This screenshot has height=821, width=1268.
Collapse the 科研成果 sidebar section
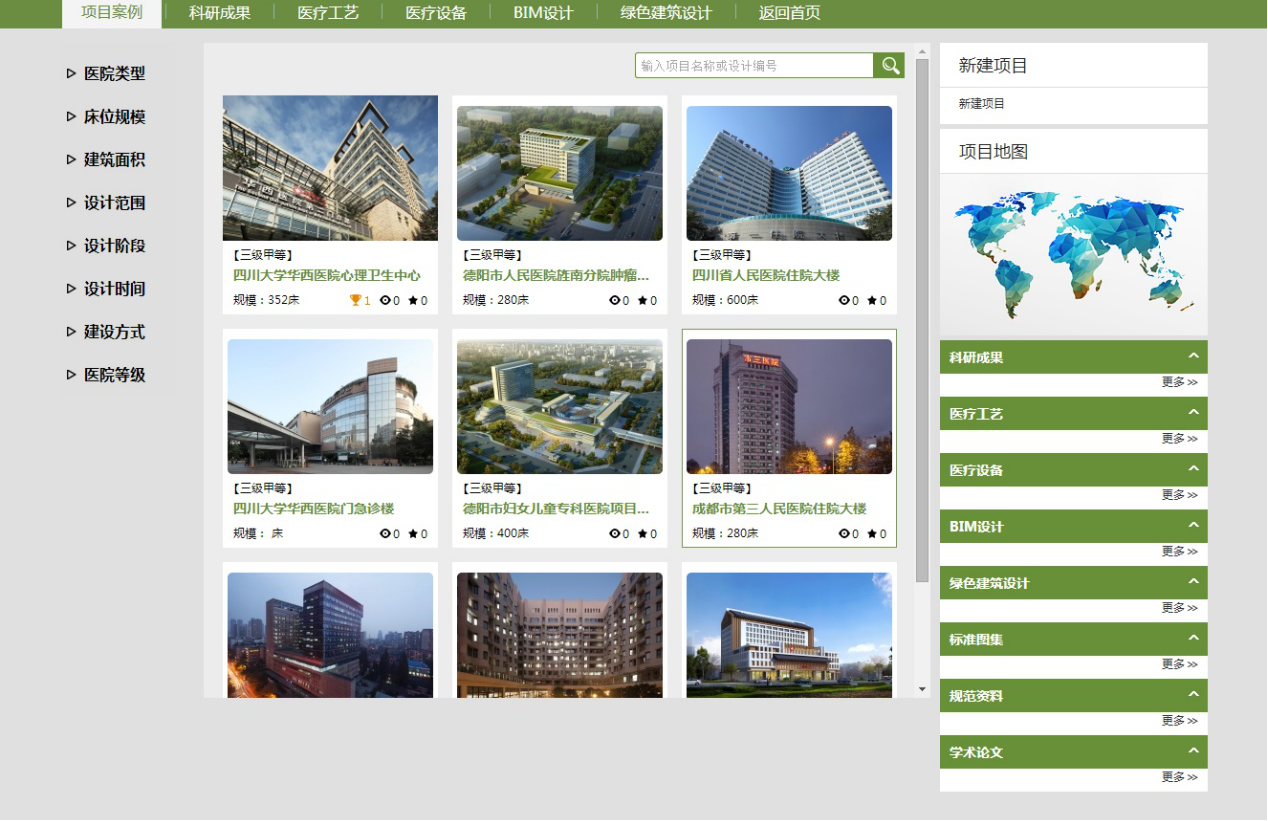1193,357
